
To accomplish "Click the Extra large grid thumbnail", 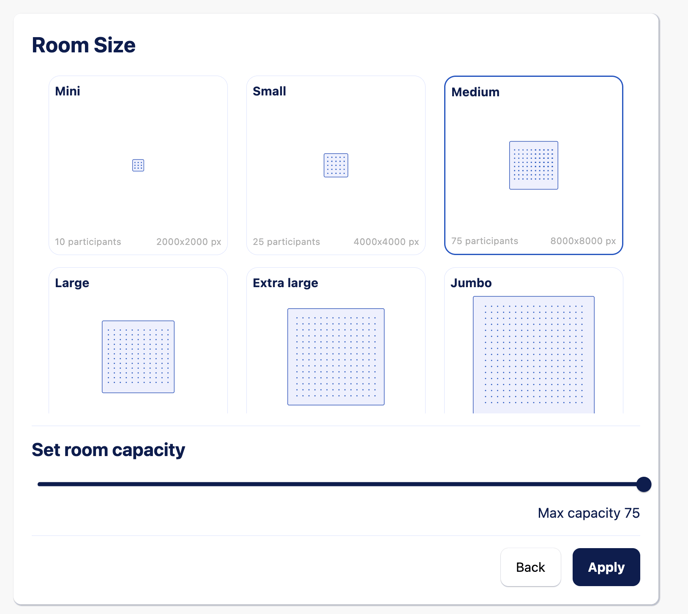I will (x=336, y=357).
